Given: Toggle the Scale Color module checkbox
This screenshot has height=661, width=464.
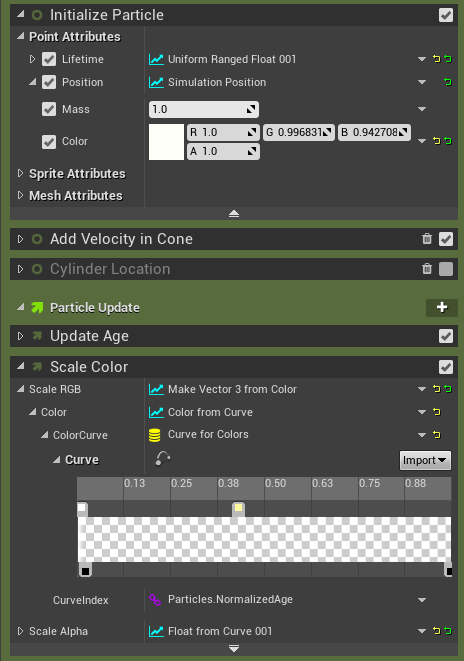Looking at the screenshot, I should pyautogui.click(x=446, y=367).
